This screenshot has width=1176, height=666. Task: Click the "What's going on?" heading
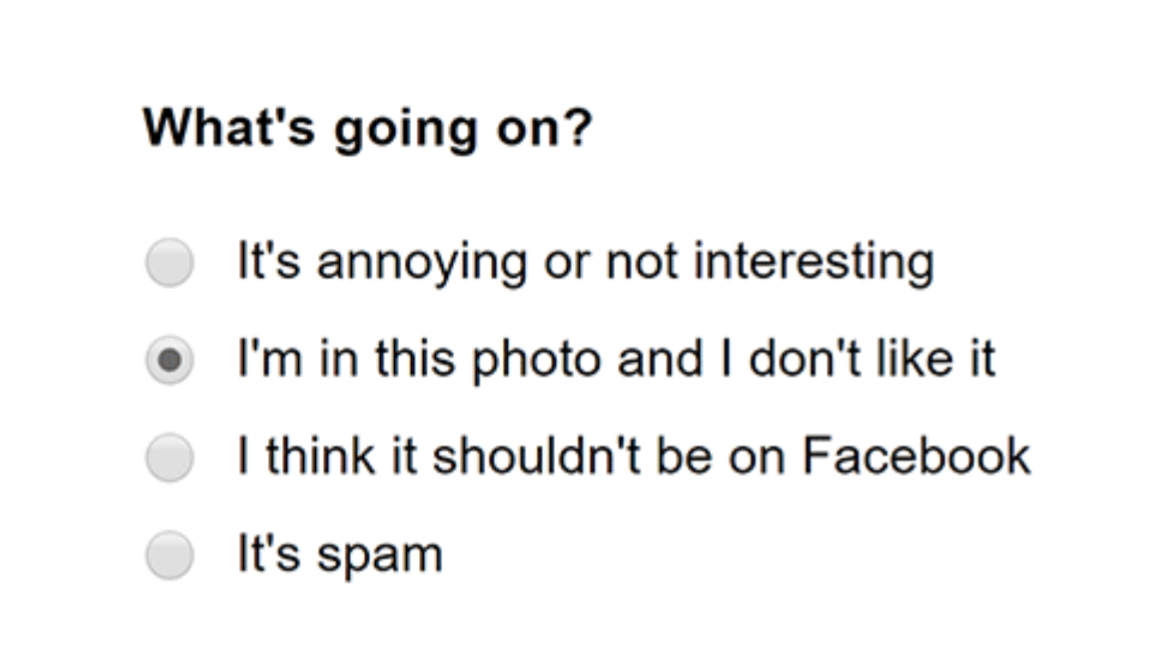pyautogui.click(x=368, y=128)
